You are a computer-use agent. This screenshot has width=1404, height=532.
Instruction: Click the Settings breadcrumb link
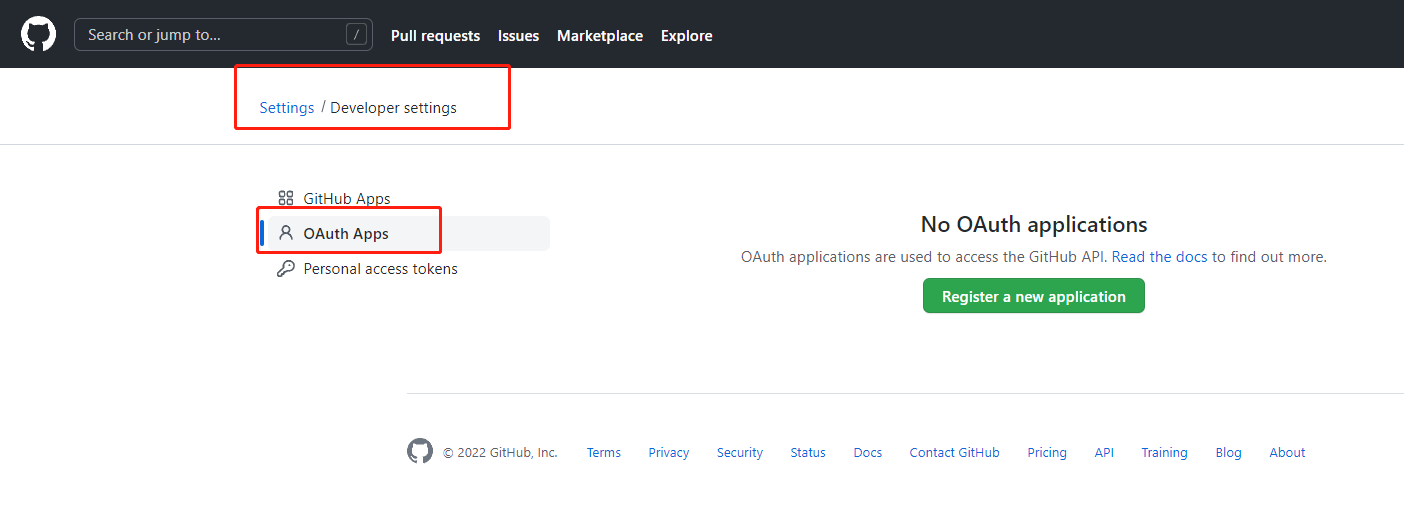[287, 108]
